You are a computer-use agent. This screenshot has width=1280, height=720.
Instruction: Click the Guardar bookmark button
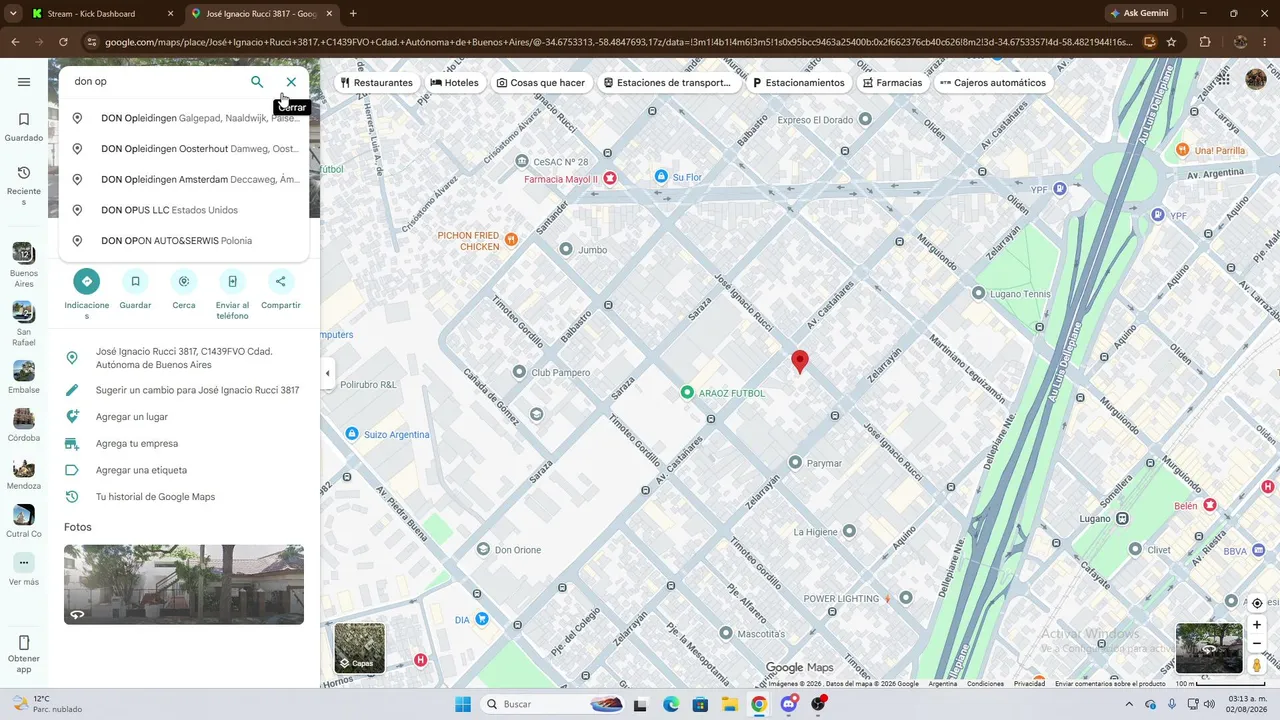[x=135, y=282]
